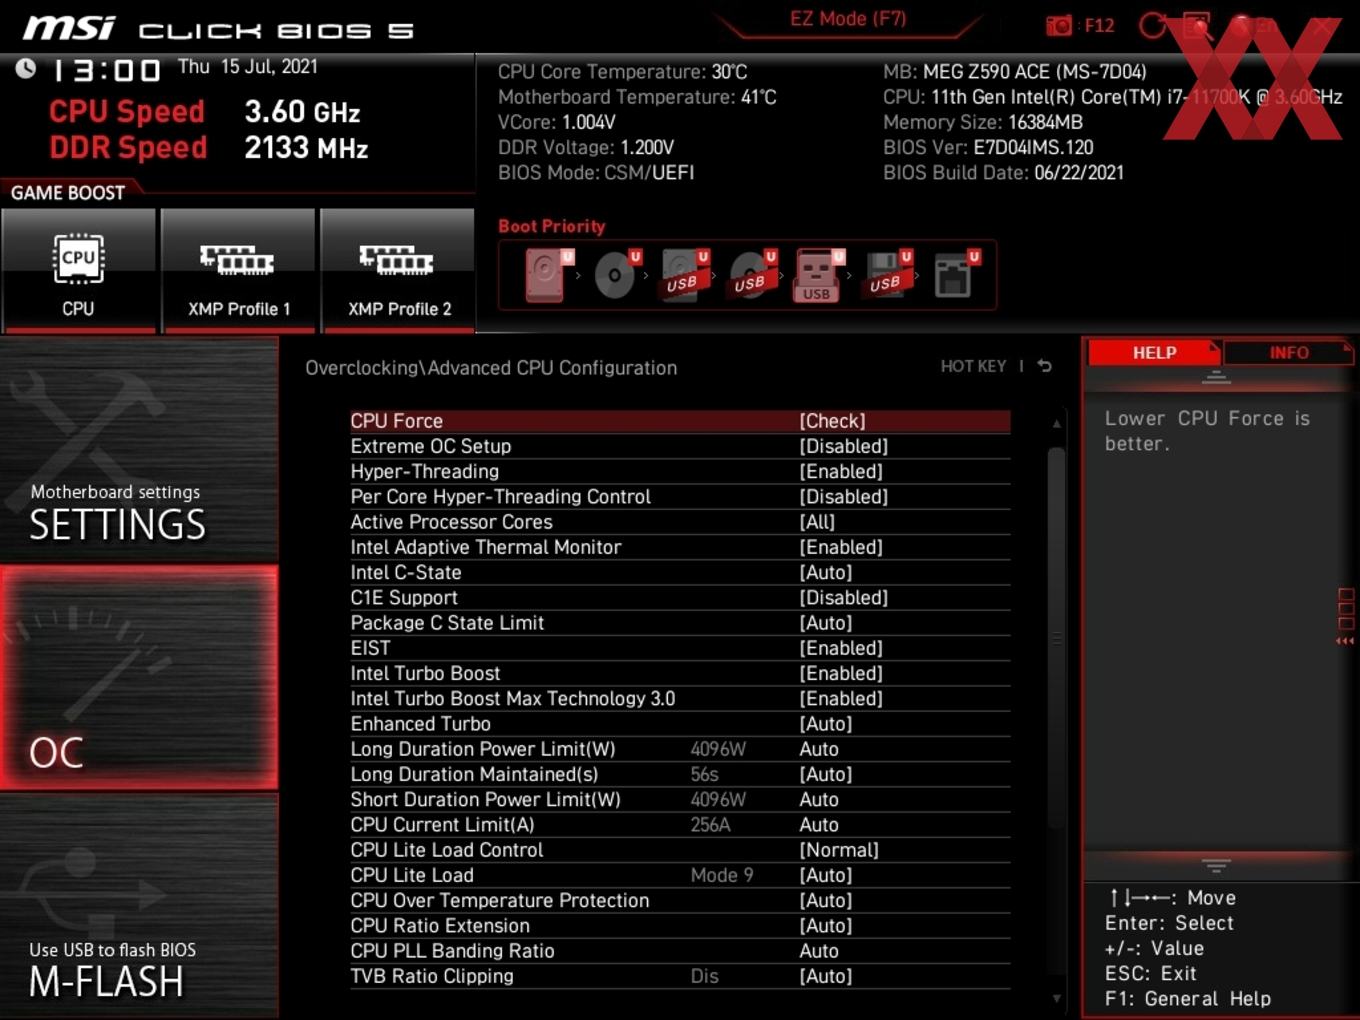Click the hotkey back arrow icon
This screenshot has height=1020, width=1360.
pos(1045,366)
